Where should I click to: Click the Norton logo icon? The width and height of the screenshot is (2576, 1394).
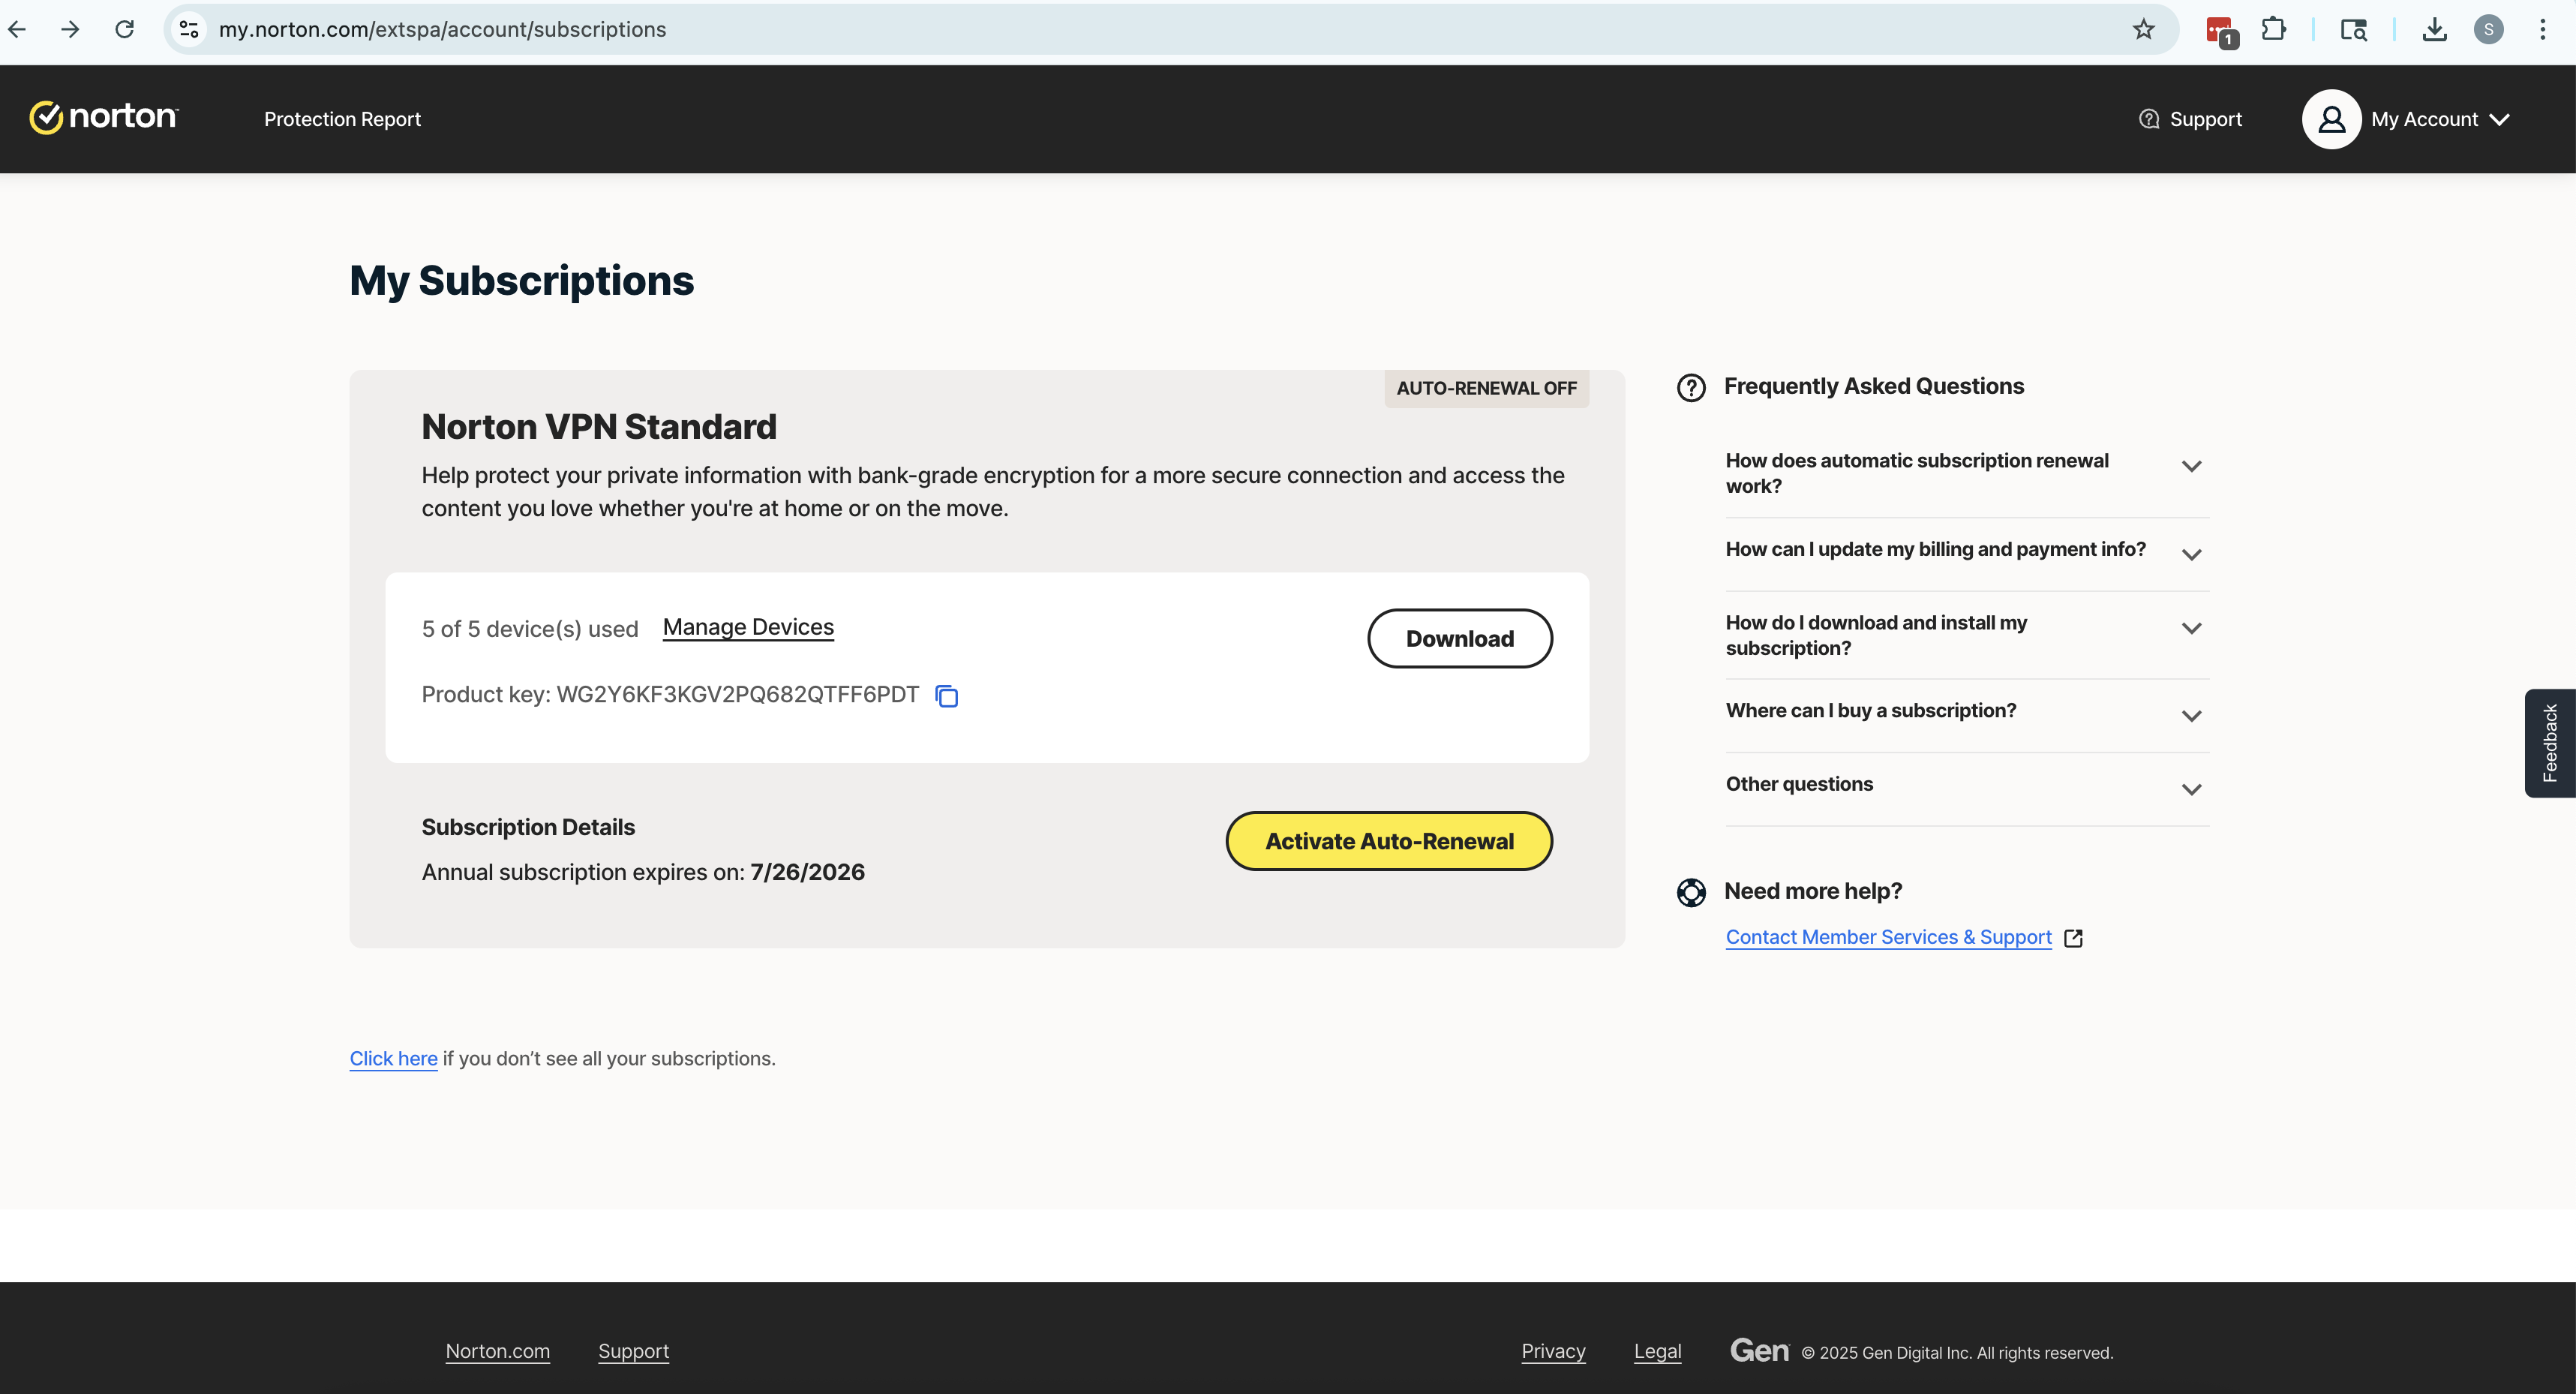[47, 117]
